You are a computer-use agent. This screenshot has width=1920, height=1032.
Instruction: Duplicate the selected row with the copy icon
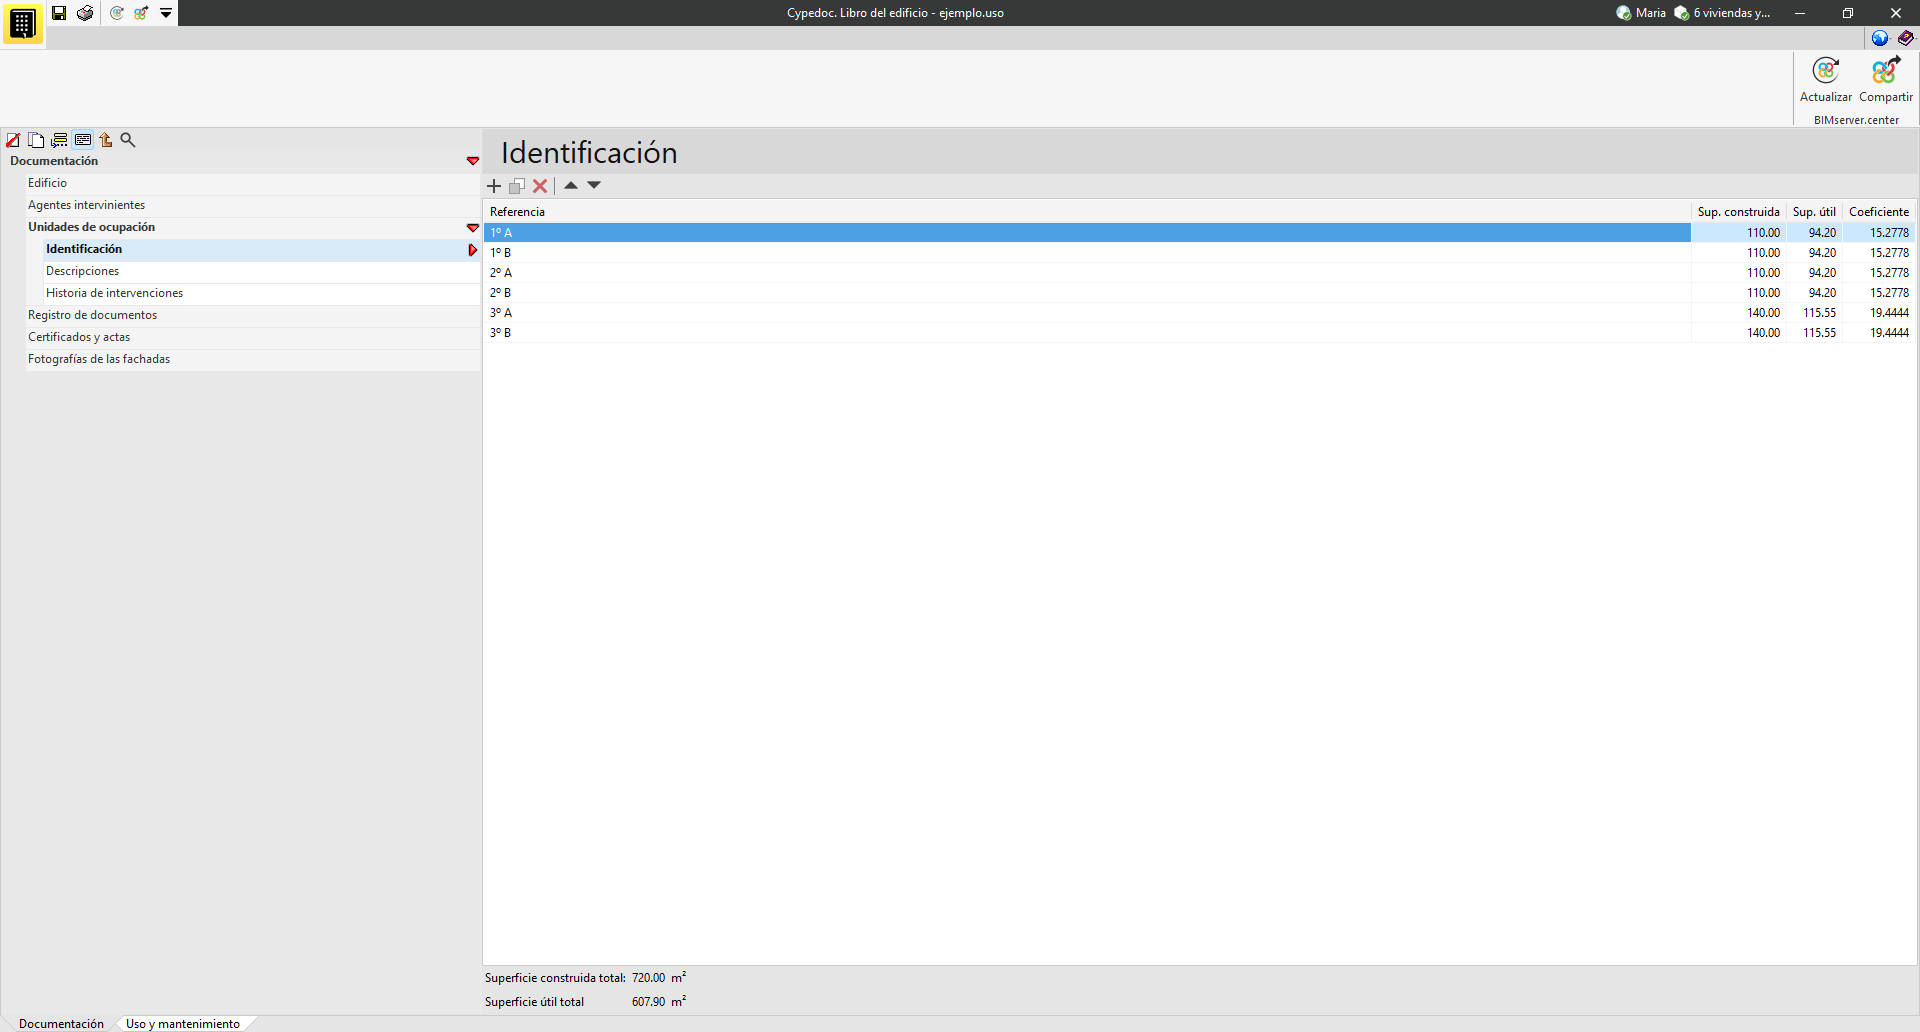click(x=517, y=186)
